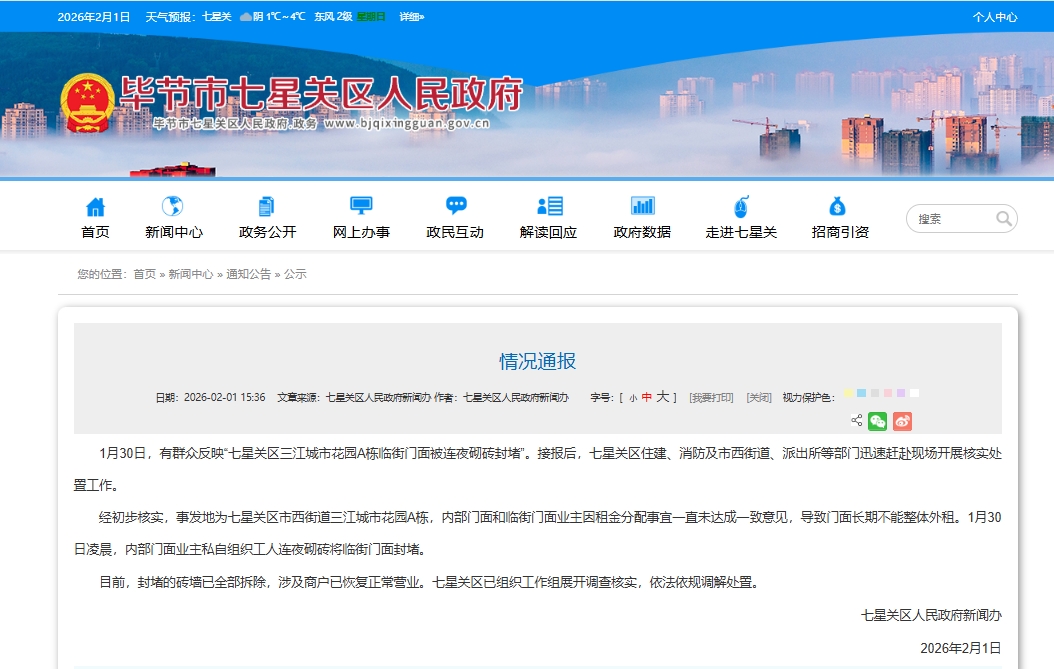Click the 首页 home icon in navigation

click(x=95, y=207)
